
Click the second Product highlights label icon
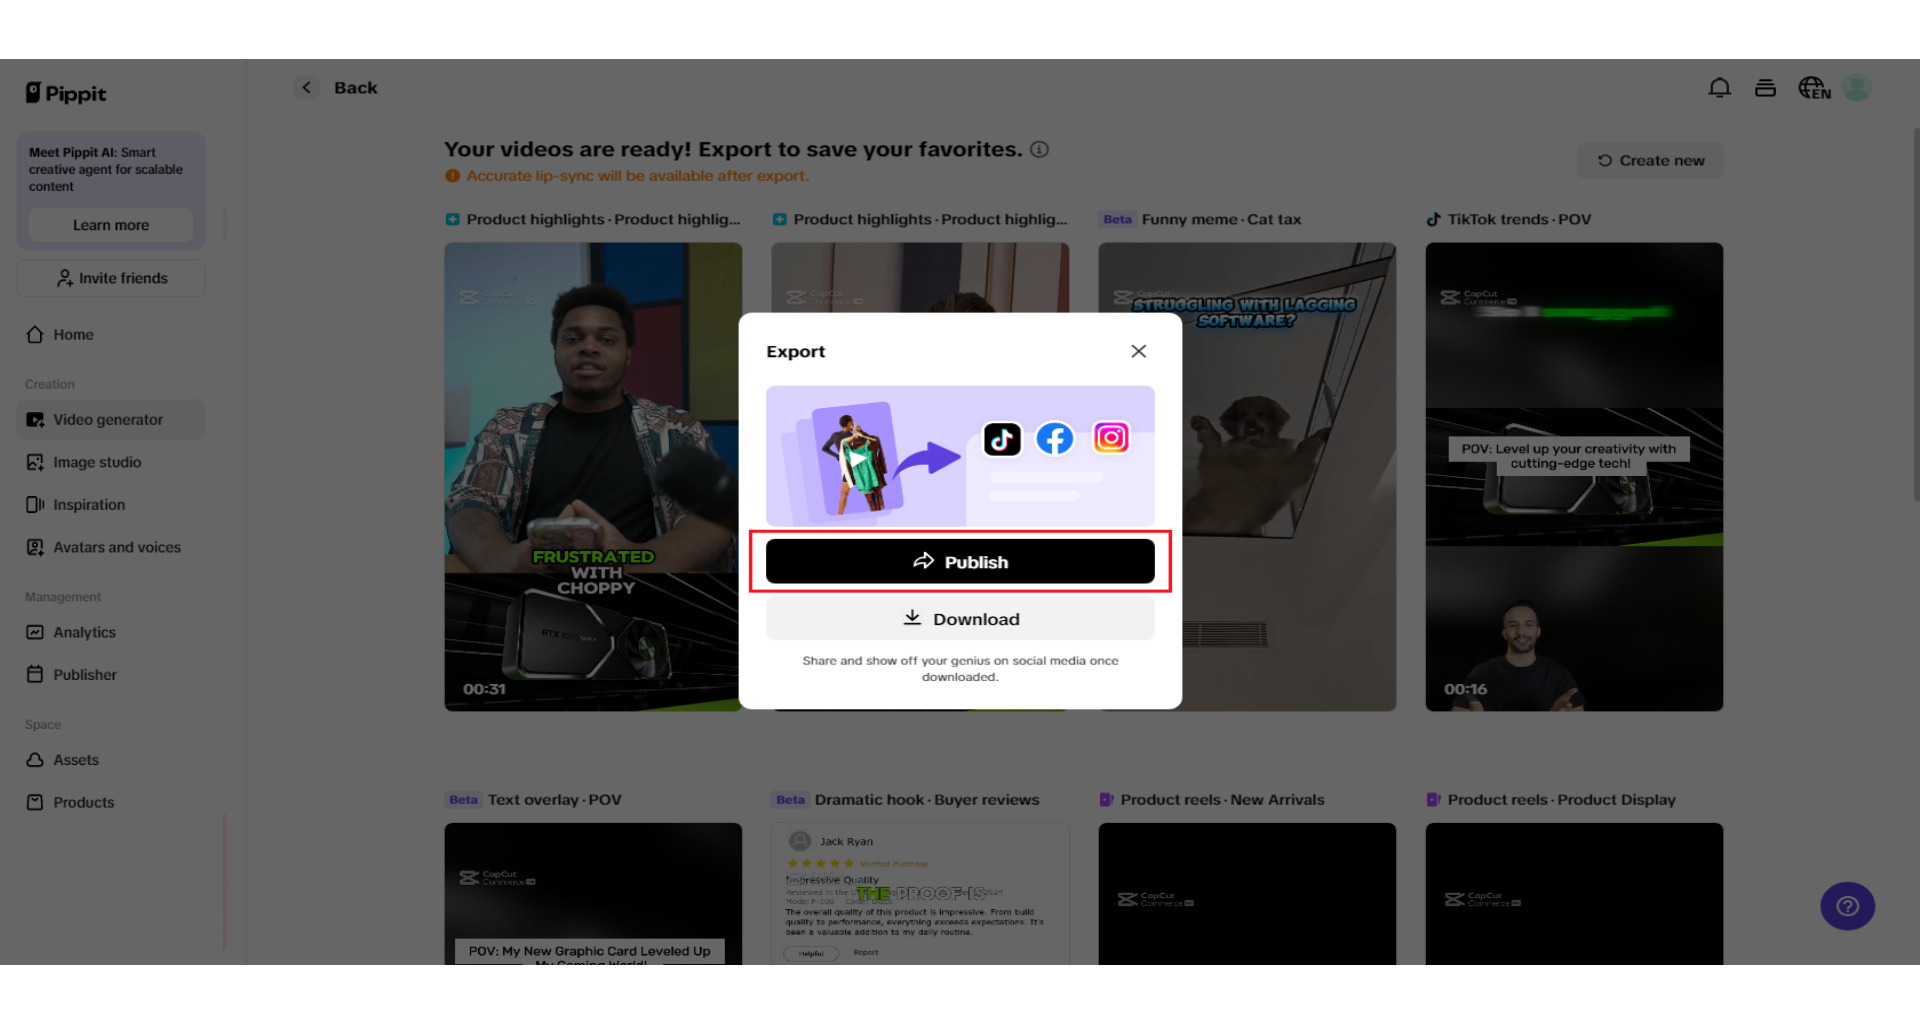779,219
